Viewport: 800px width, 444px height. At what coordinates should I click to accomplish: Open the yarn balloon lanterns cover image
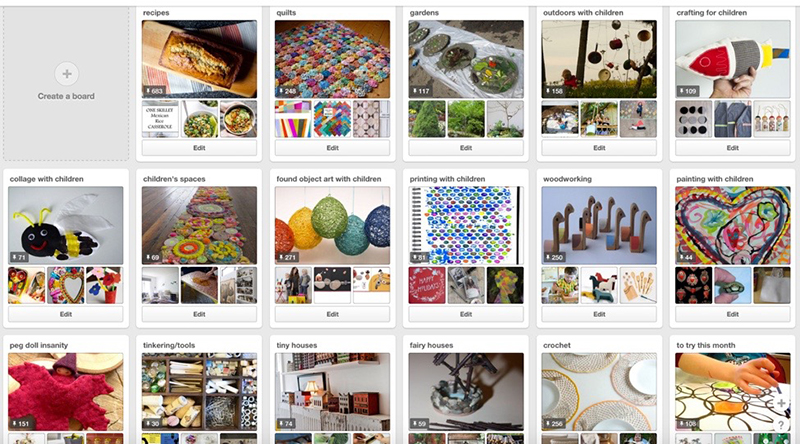332,226
